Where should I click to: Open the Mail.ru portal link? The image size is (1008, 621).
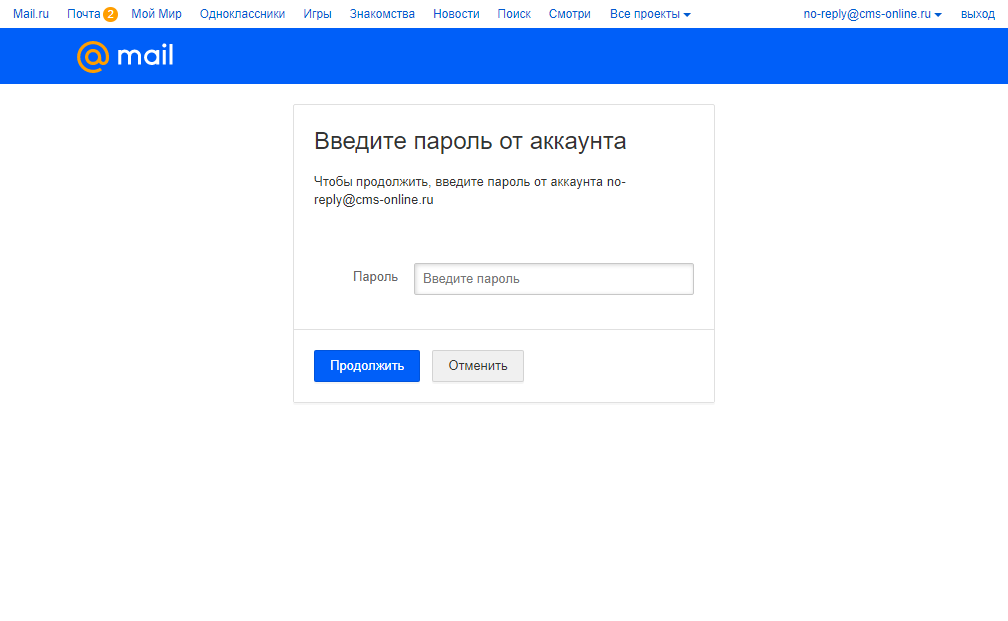(31, 14)
